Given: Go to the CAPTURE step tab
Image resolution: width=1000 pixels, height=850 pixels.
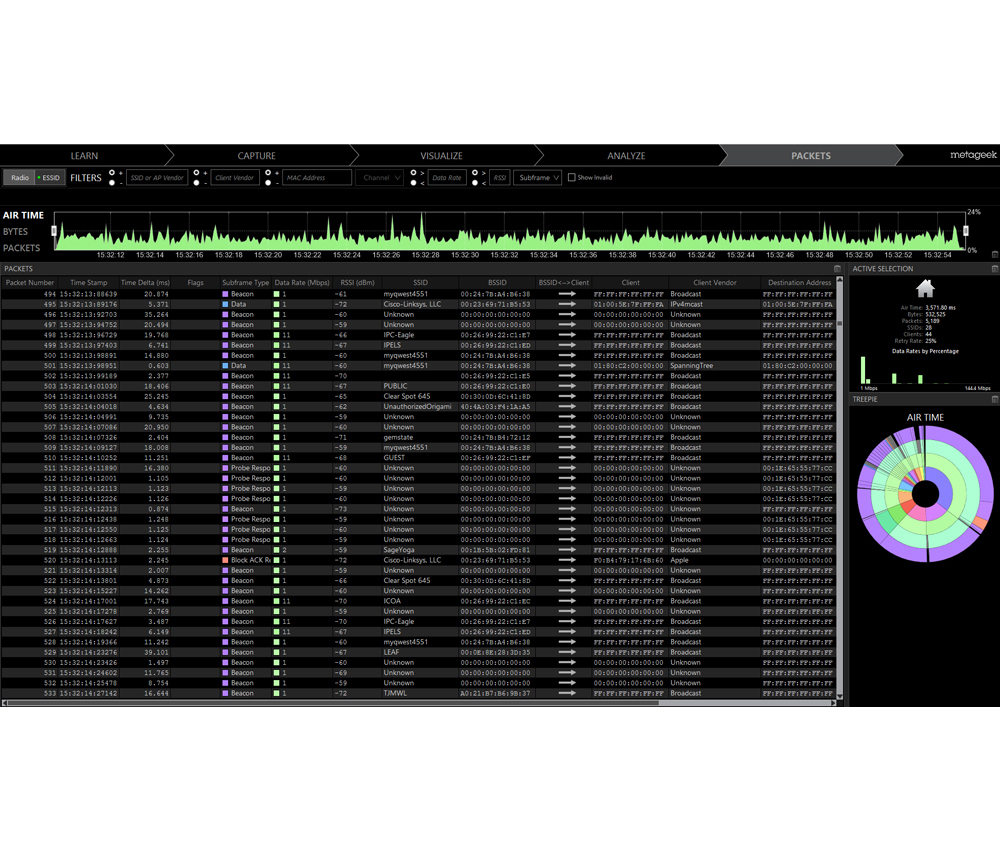Looking at the screenshot, I should click(x=256, y=156).
